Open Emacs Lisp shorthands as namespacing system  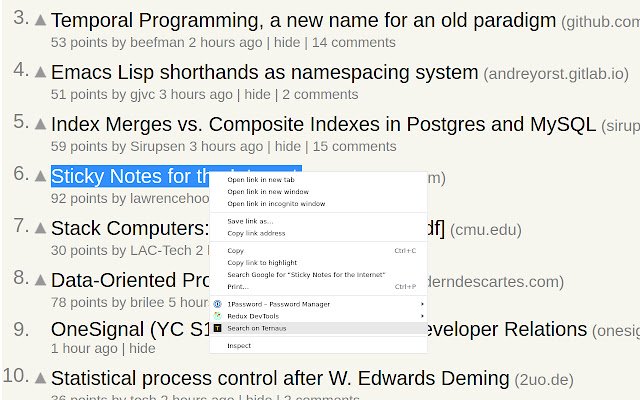(x=264, y=72)
